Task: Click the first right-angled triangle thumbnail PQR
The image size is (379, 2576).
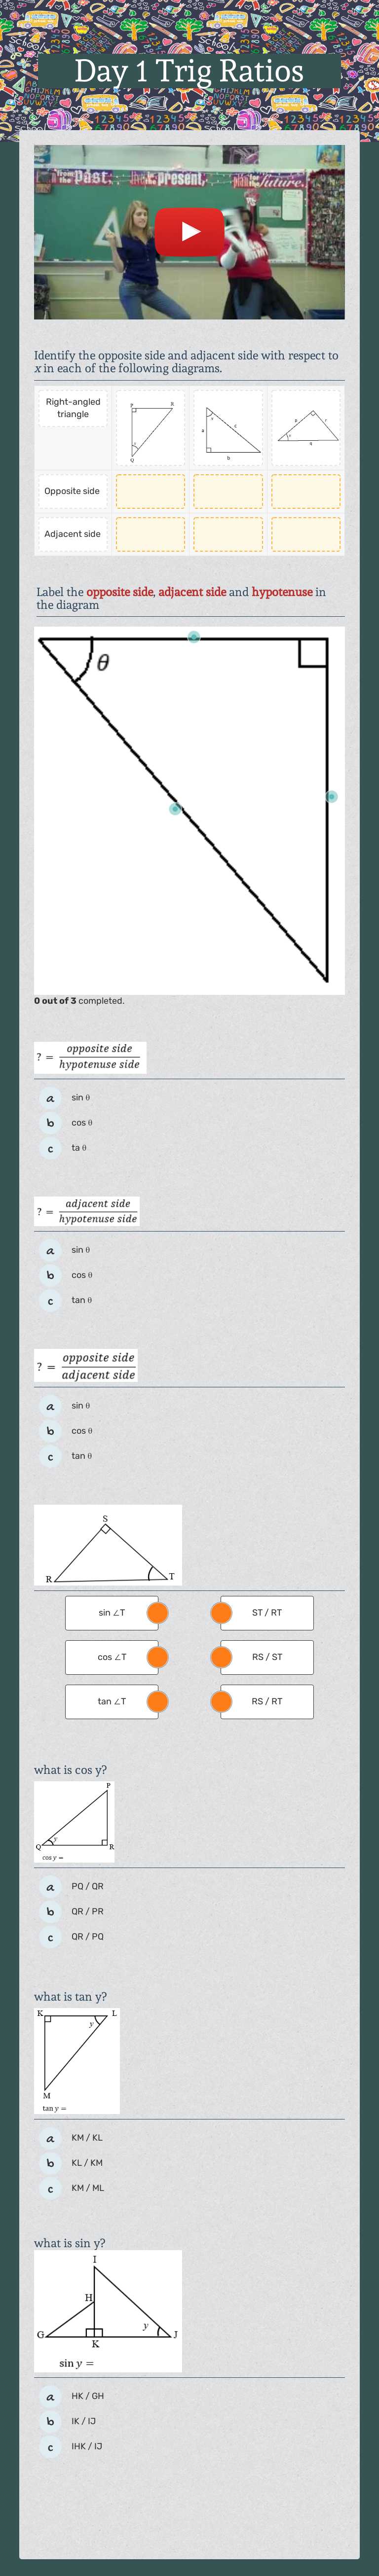Action: click(x=150, y=428)
